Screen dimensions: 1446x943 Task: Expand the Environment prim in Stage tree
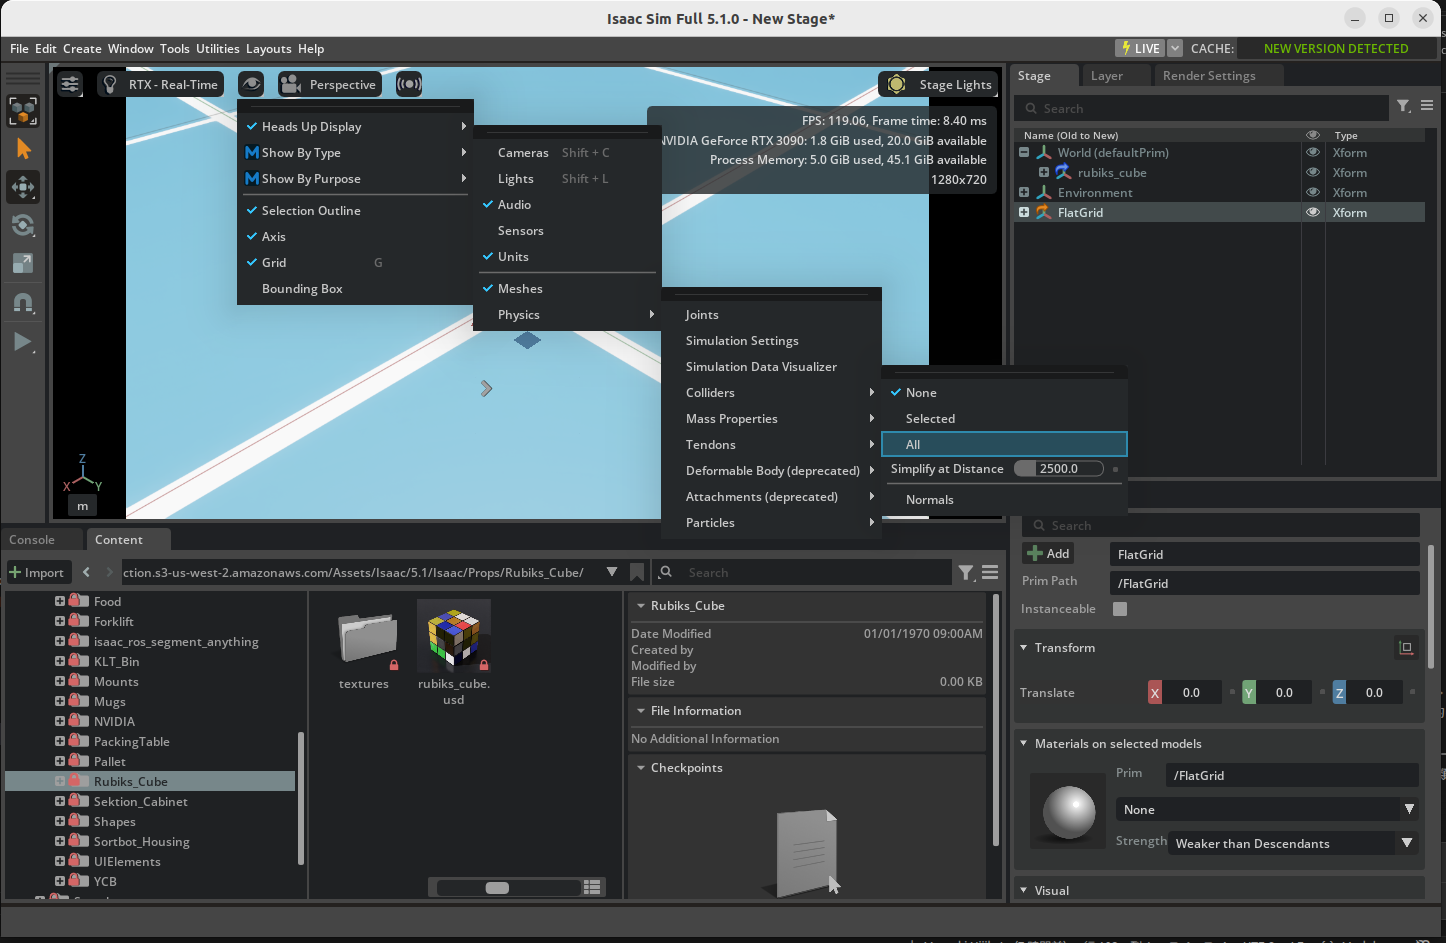click(1022, 192)
